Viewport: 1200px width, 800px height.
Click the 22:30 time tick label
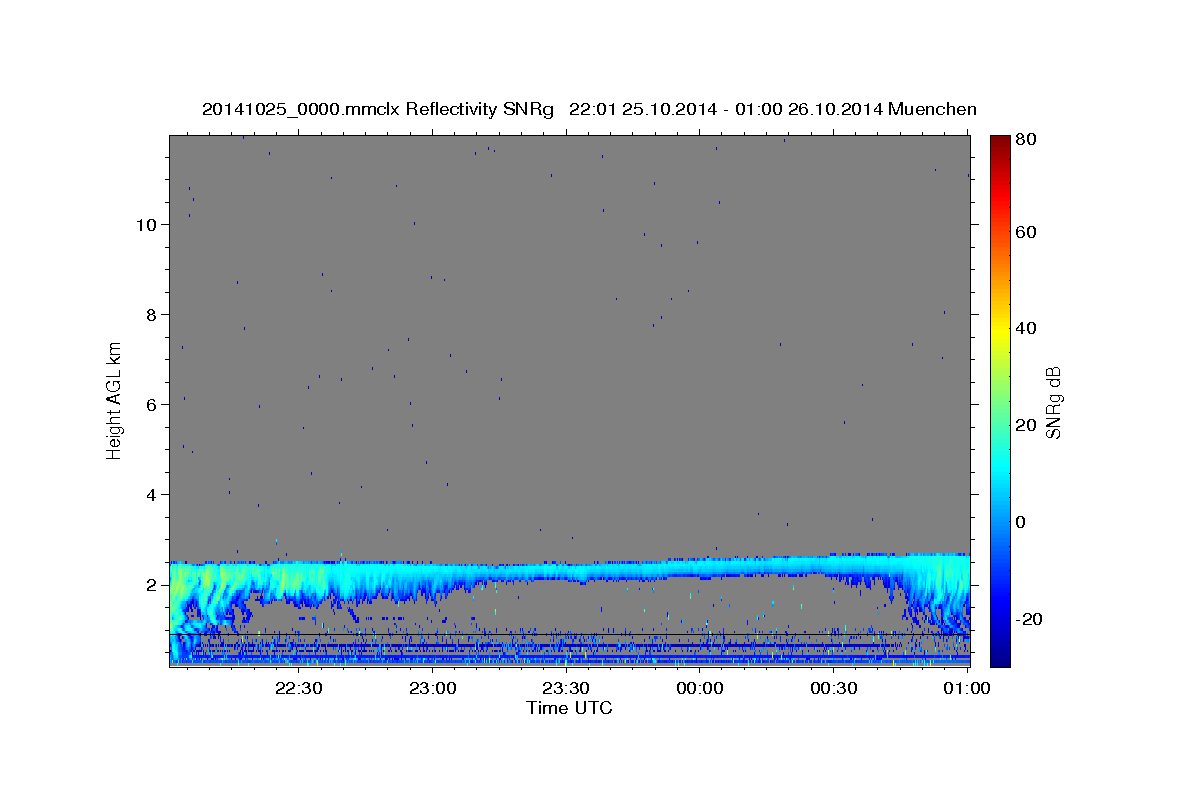[298, 688]
